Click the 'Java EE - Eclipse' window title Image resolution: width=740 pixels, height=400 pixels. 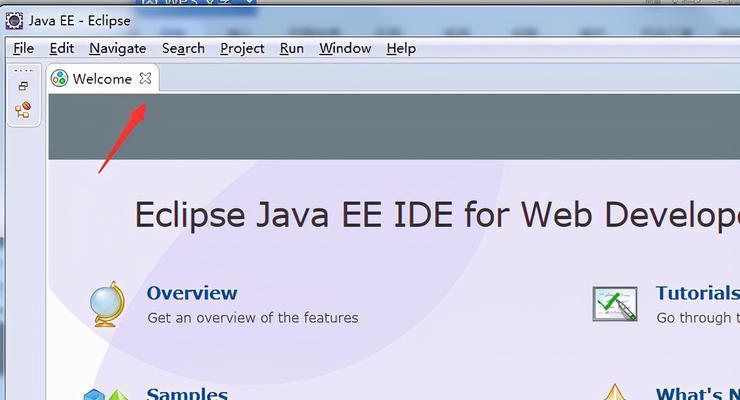coord(79,21)
